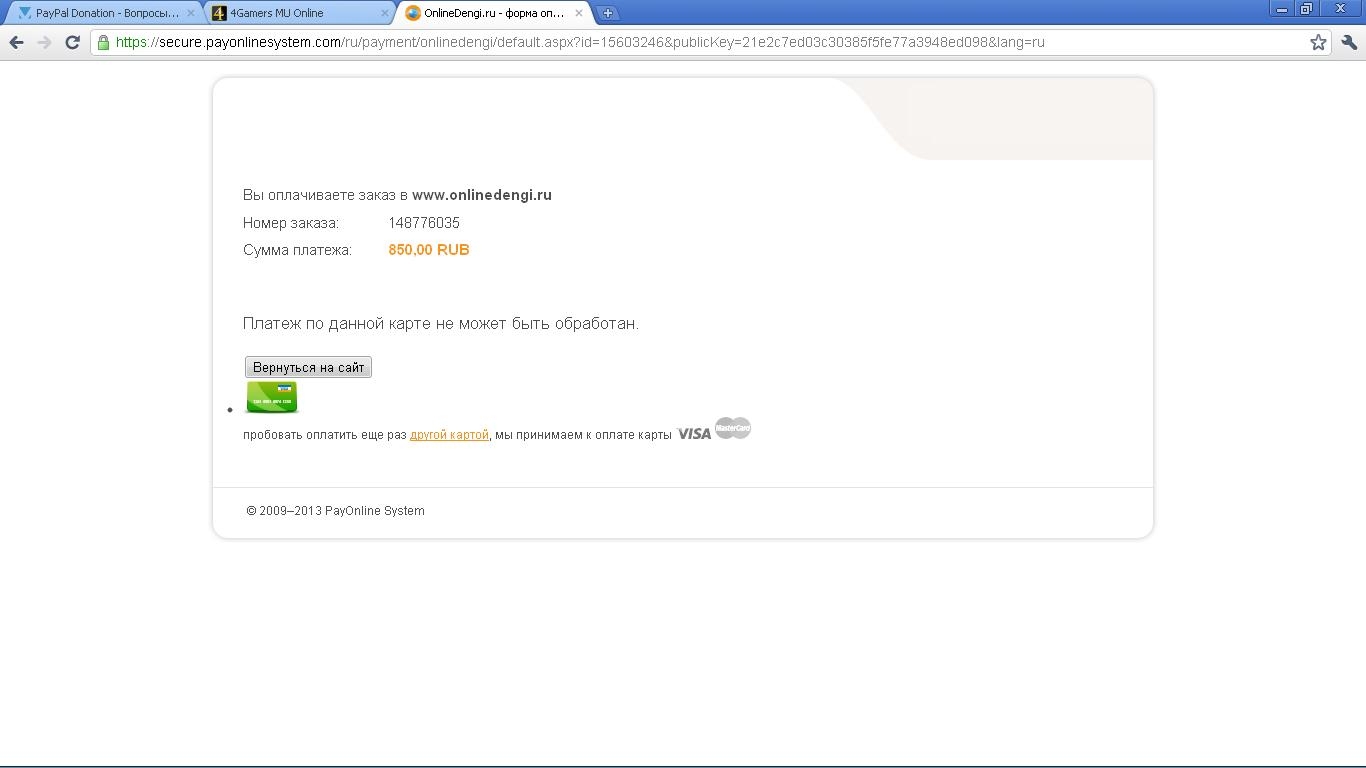This screenshot has width=1366, height=768.
Task: Click the browser forward arrow
Action: (x=44, y=42)
